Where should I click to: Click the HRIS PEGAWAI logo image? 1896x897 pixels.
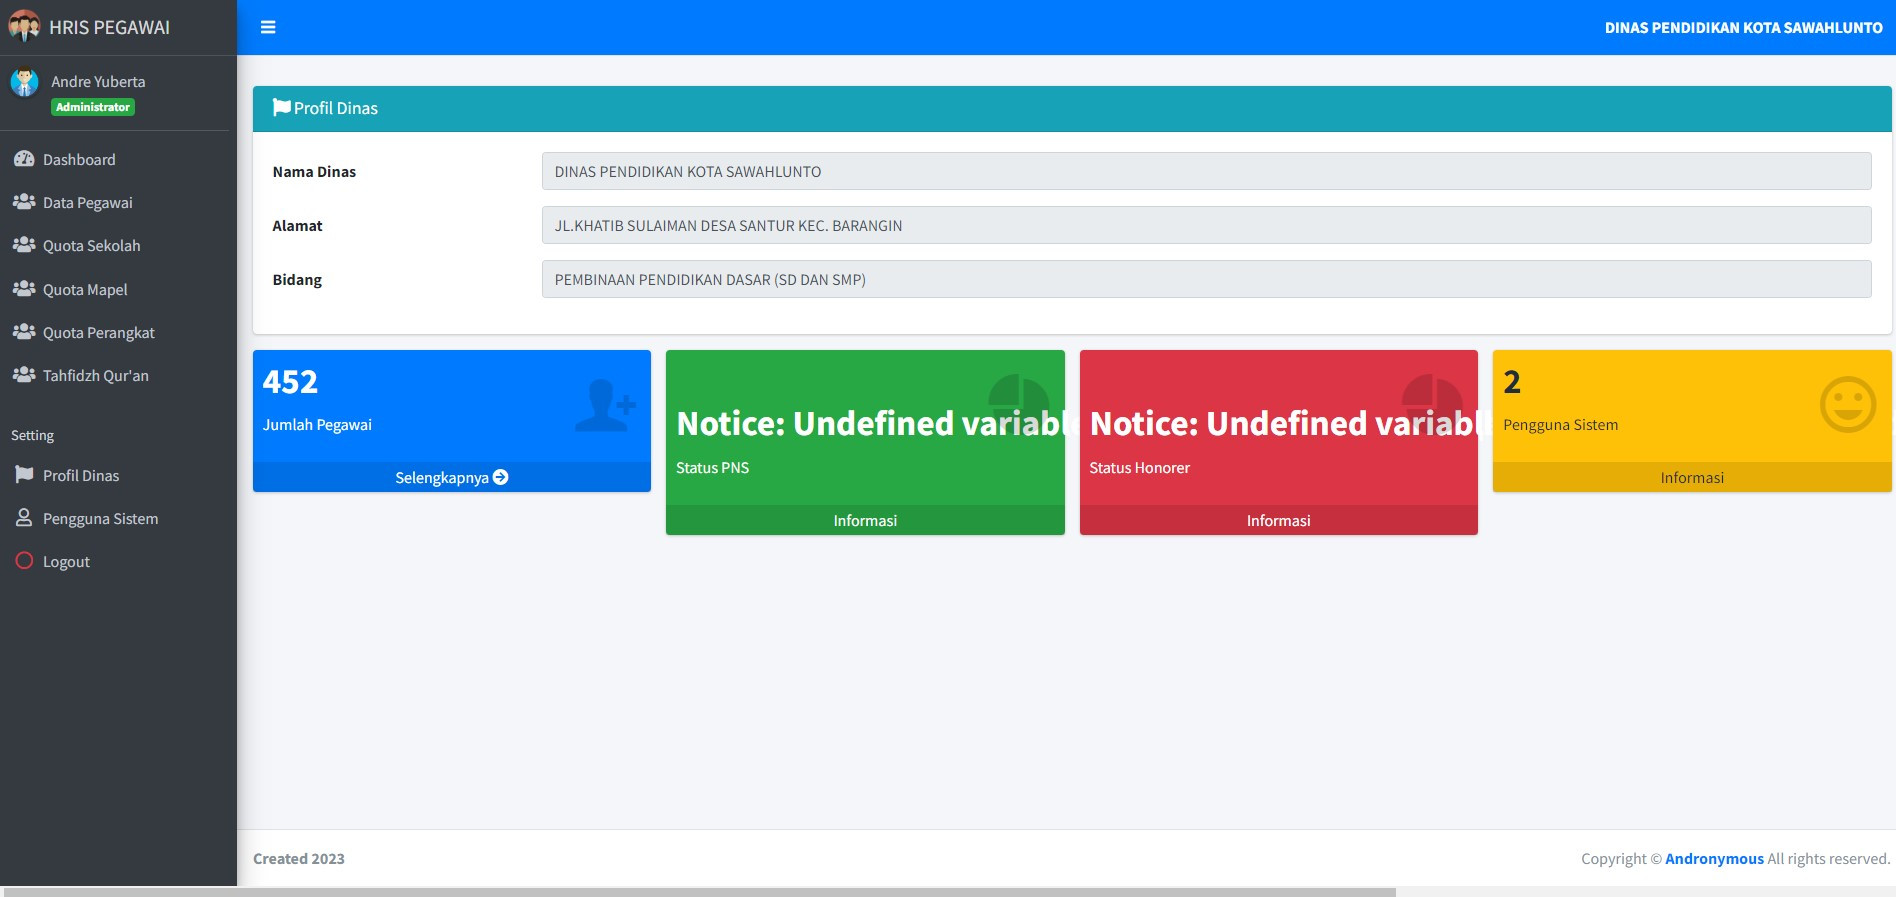click(24, 26)
